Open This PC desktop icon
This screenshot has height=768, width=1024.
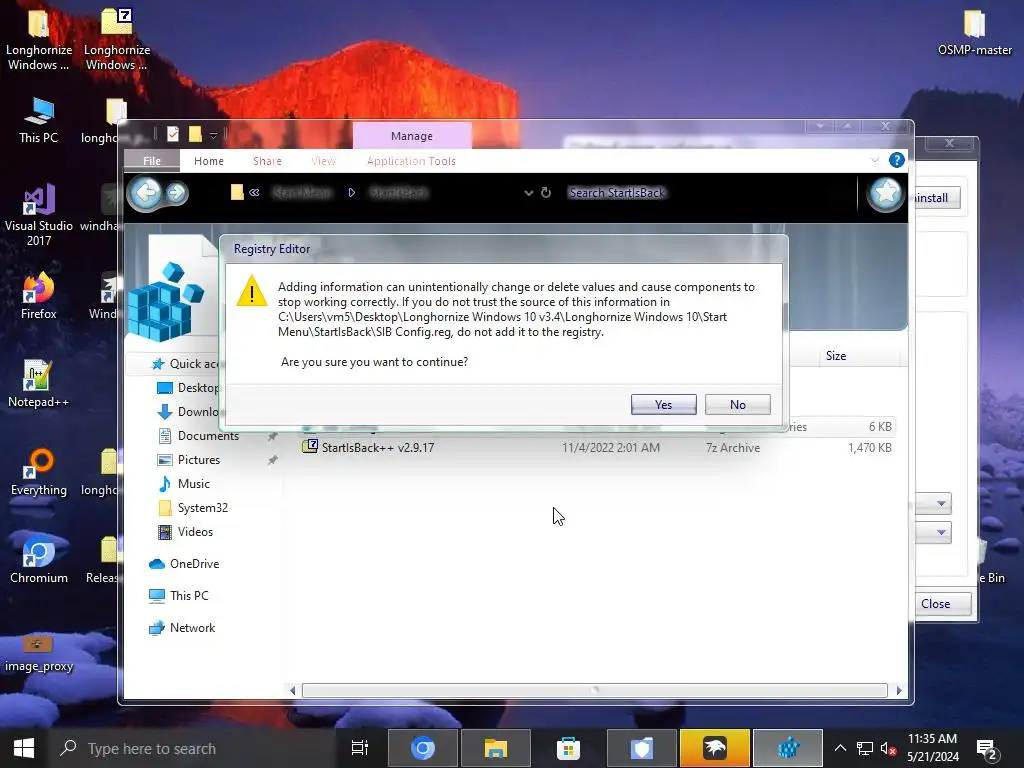[39, 120]
